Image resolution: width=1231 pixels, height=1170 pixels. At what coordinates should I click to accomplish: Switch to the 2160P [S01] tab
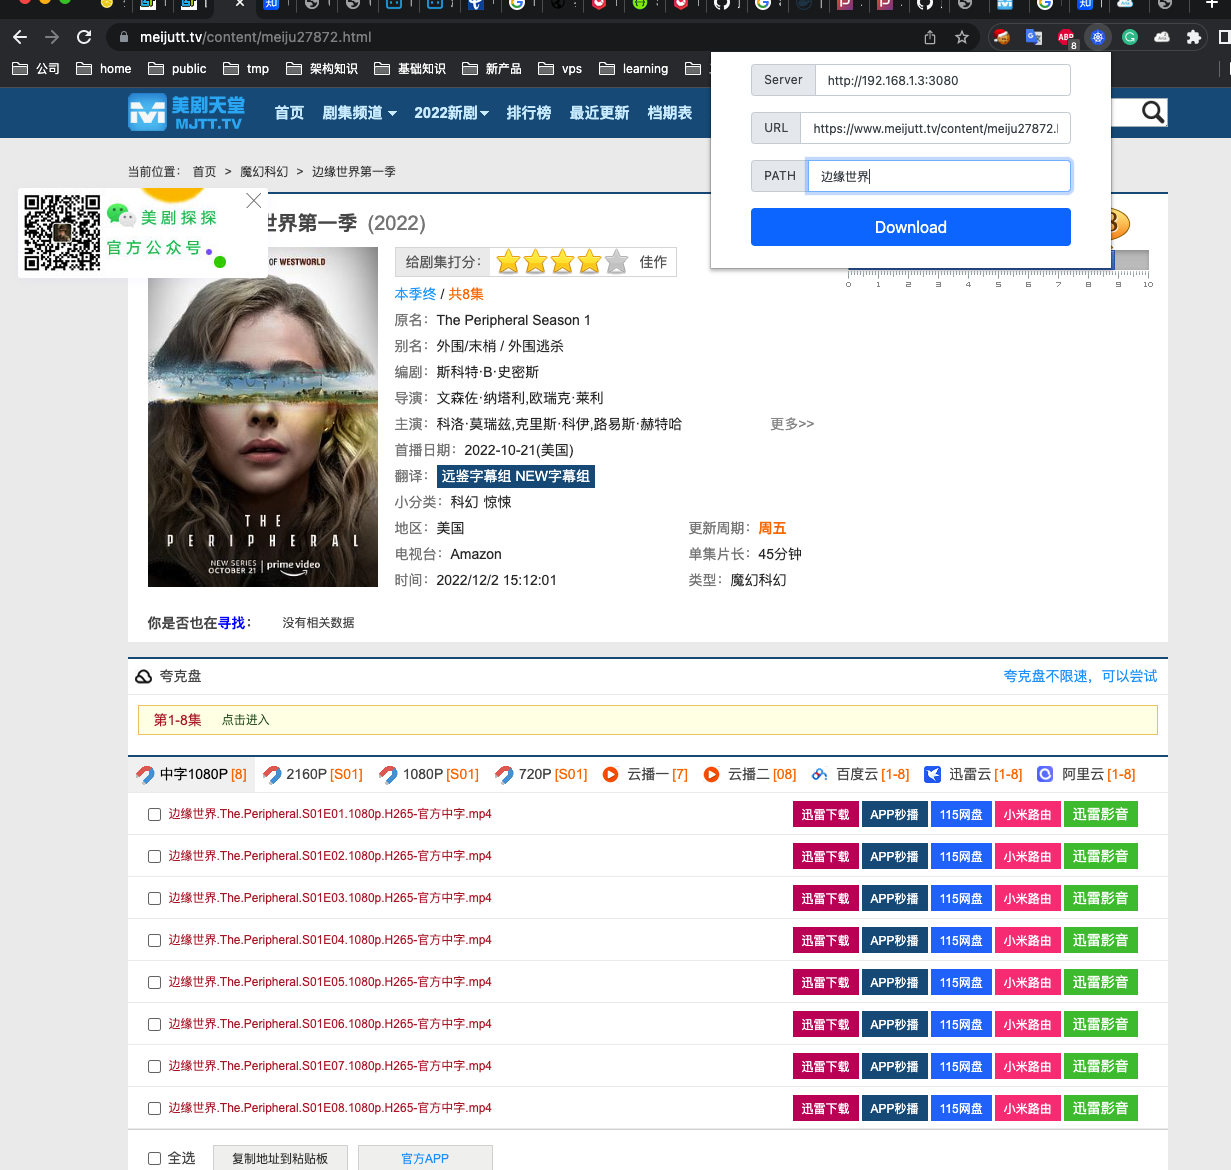[x=313, y=775]
